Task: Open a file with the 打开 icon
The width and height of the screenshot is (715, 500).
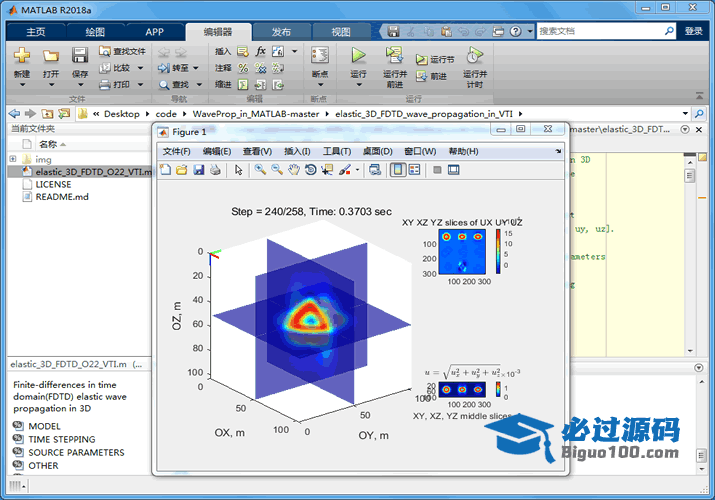Action: coord(51,56)
